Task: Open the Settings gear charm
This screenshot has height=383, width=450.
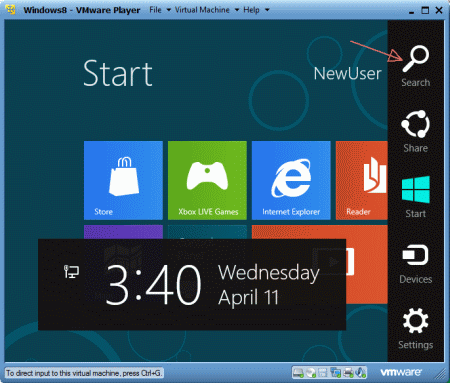Action: click(415, 329)
